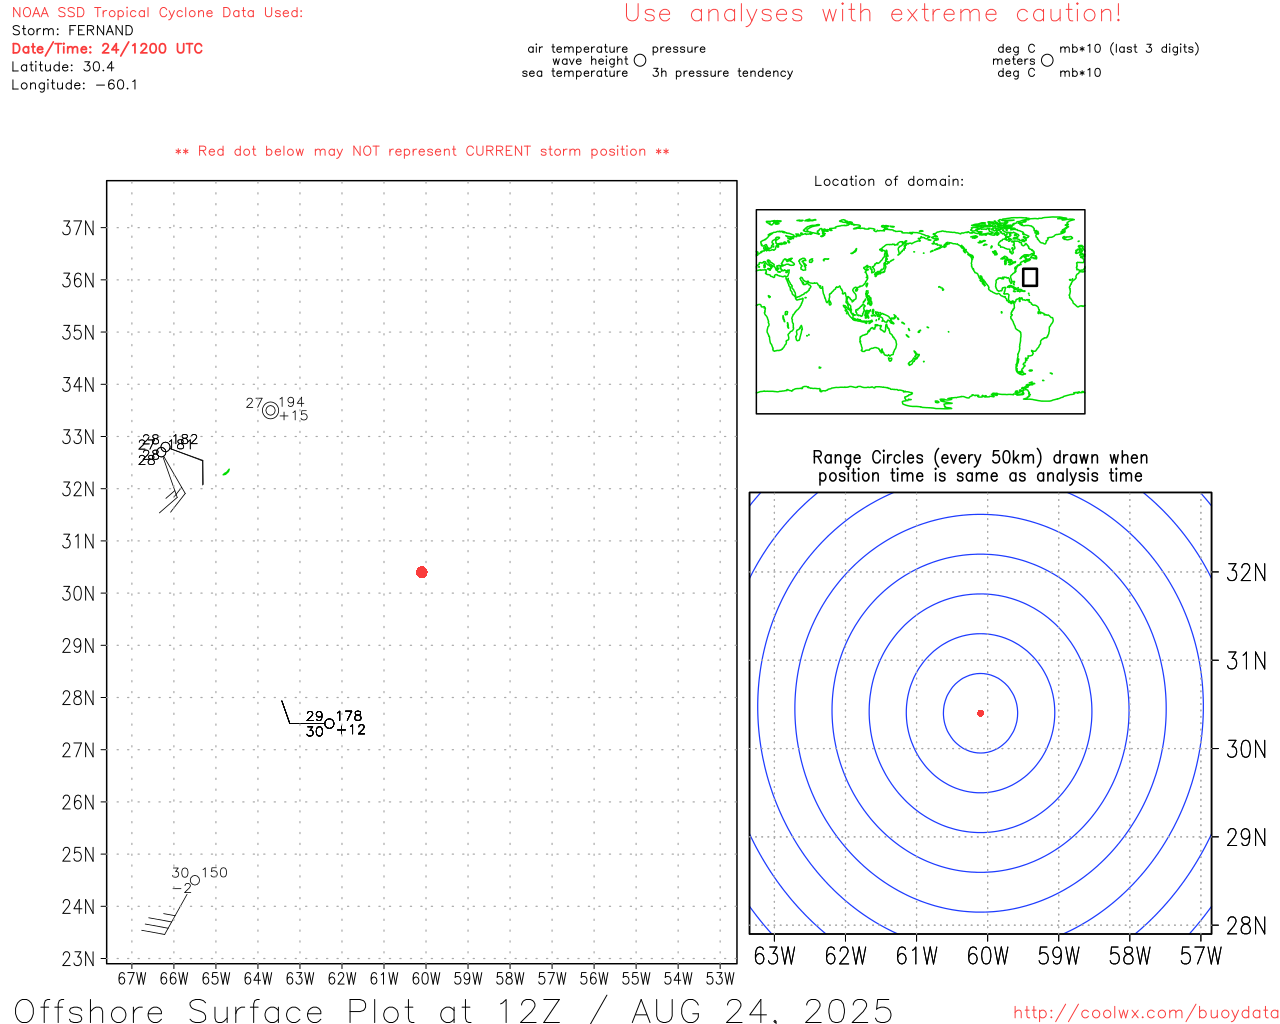
Task: Click the green Bermuda island mark near 32N
Action: click(x=226, y=472)
